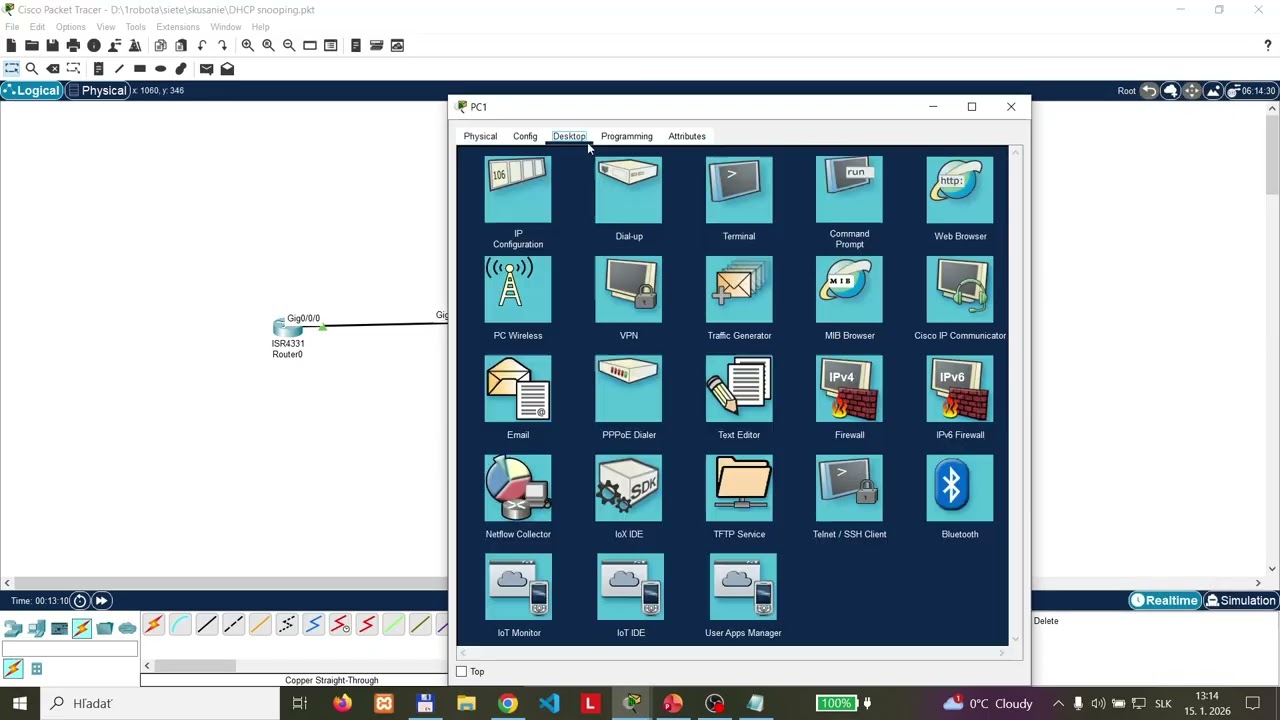Click the Undo toolbar icon
This screenshot has height=720, width=1280.
pyautogui.click(x=202, y=45)
